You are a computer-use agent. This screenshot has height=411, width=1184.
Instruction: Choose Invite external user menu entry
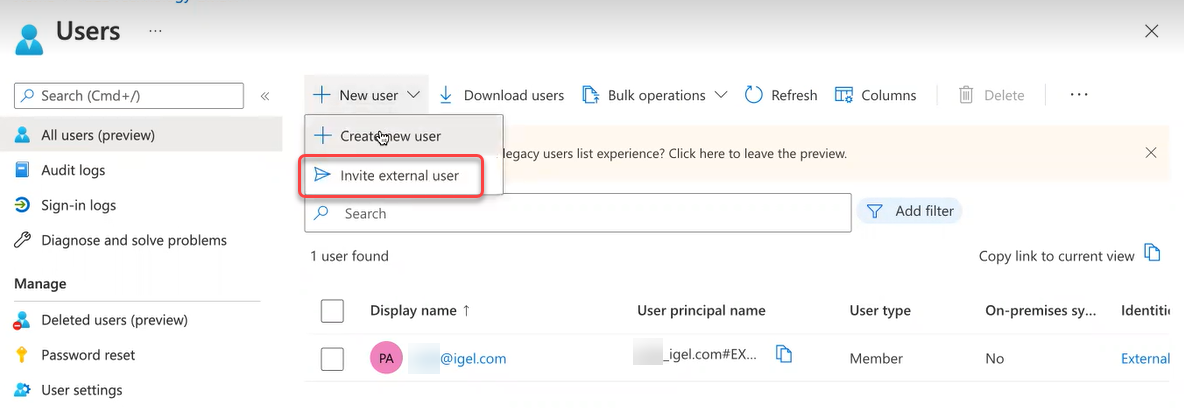(399, 175)
